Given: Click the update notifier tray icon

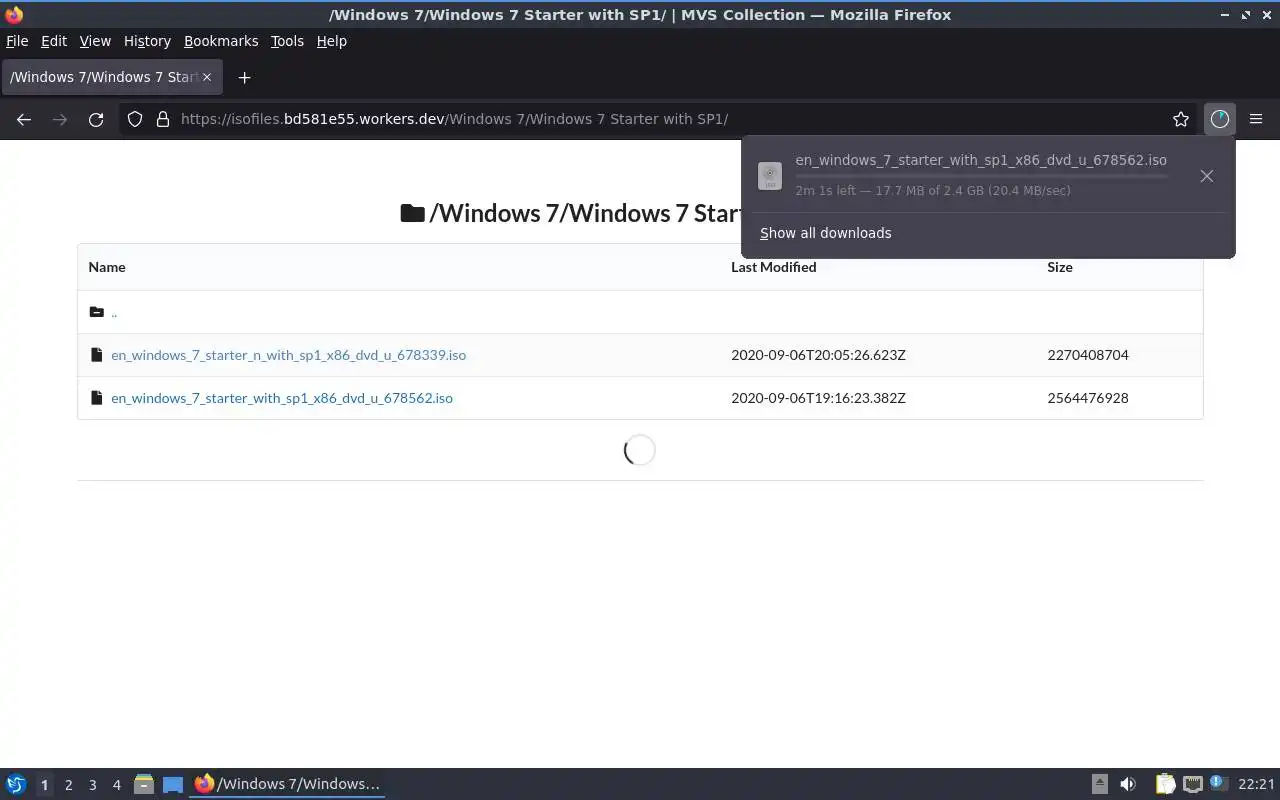Looking at the screenshot, I should click(1218, 783).
